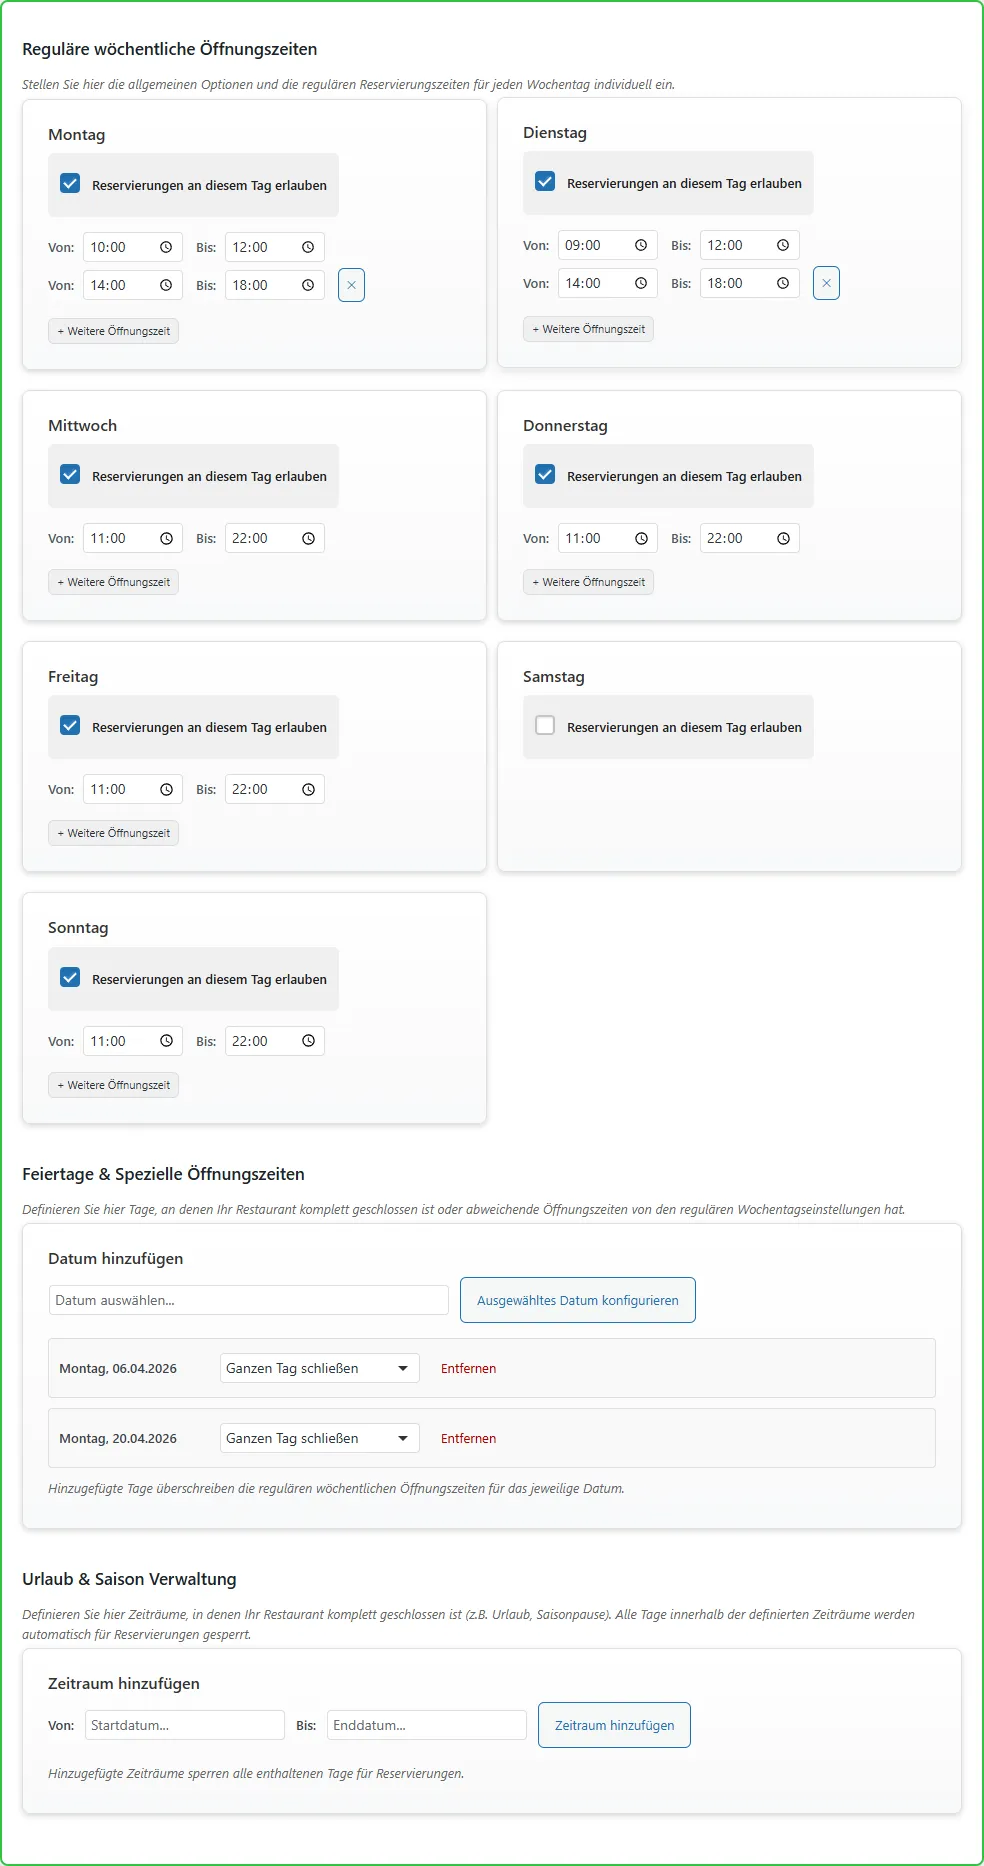Click Ausgewähltes Datum konfigurieren button
Viewport: 984px width, 1866px height.
[577, 1300]
